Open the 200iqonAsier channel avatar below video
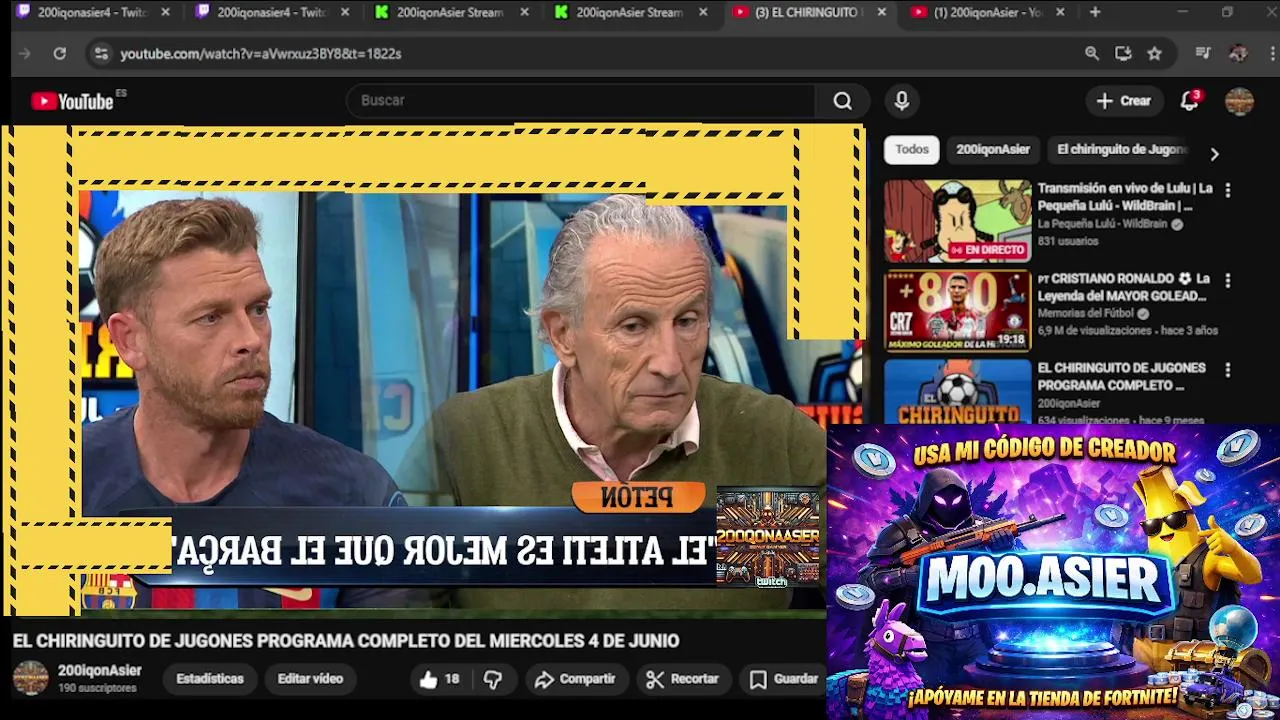Image resolution: width=1280 pixels, height=720 pixels. [30, 678]
